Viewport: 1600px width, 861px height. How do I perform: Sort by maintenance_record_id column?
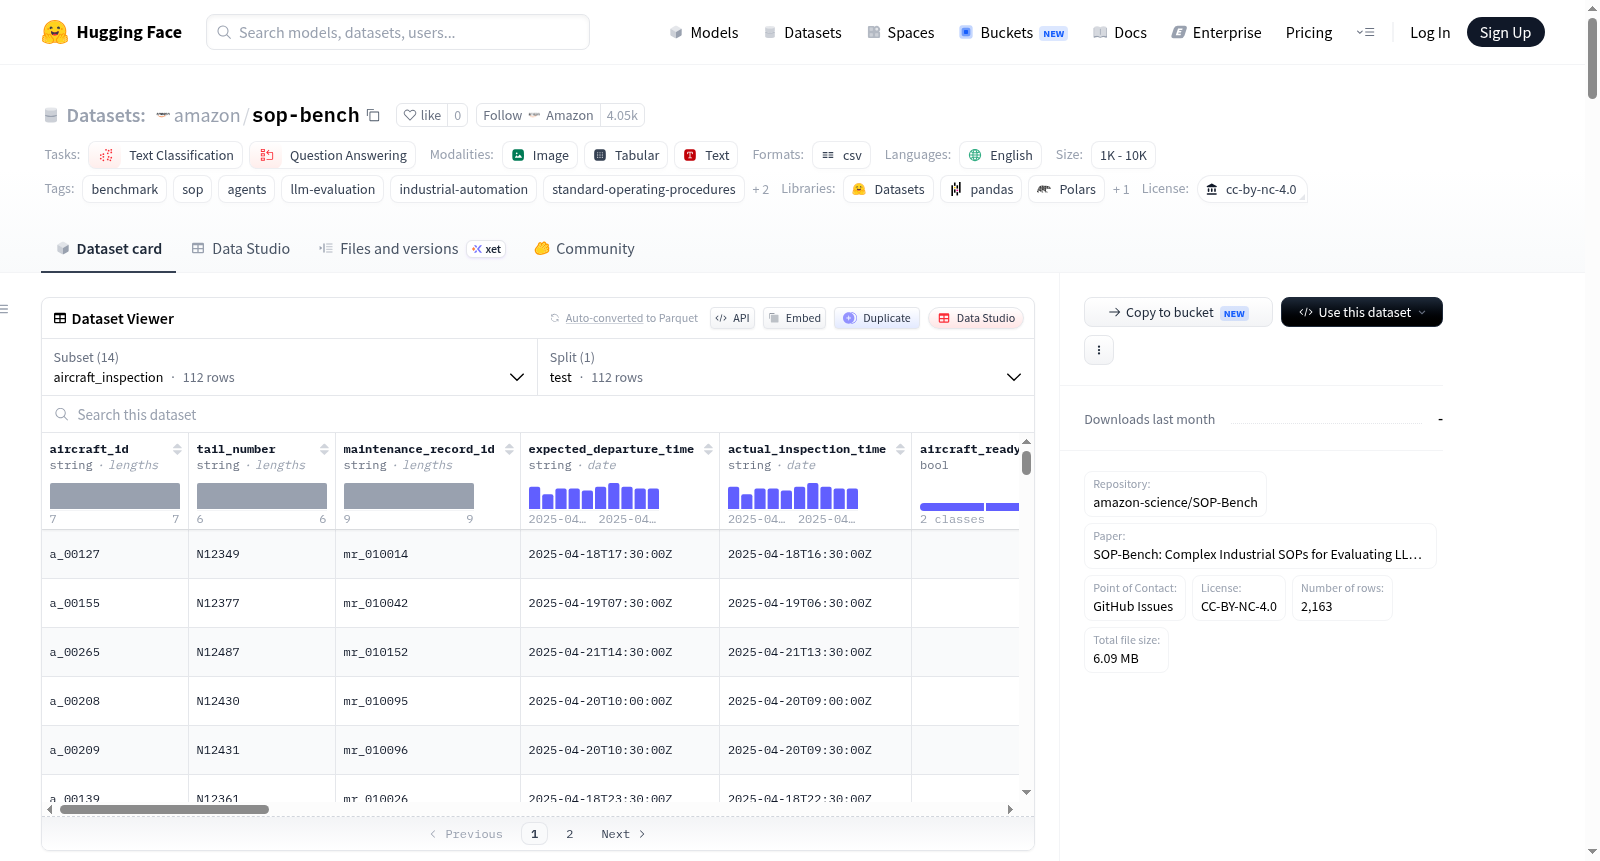coord(509,449)
